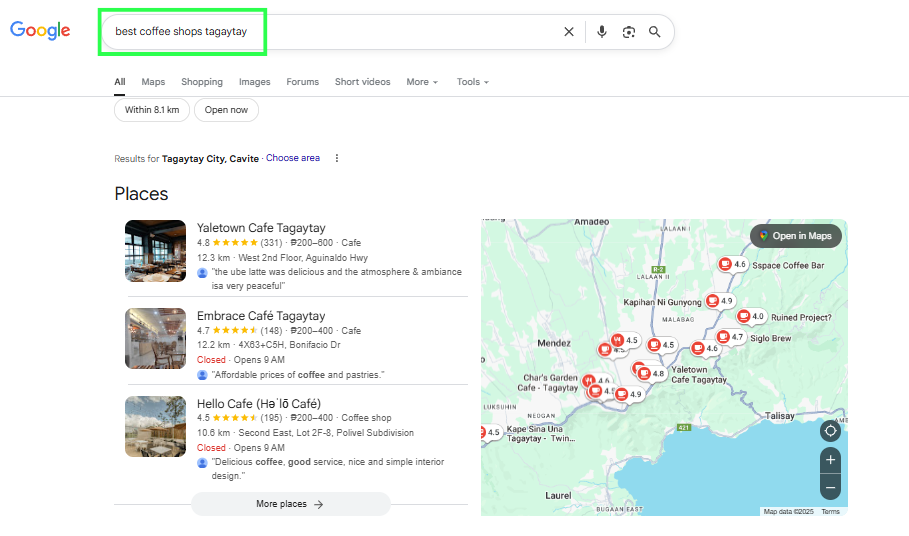This screenshot has width=909, height=536.
Task: Click the Siglo Brew 4.7 map pin
Action: tap(730, 337)
